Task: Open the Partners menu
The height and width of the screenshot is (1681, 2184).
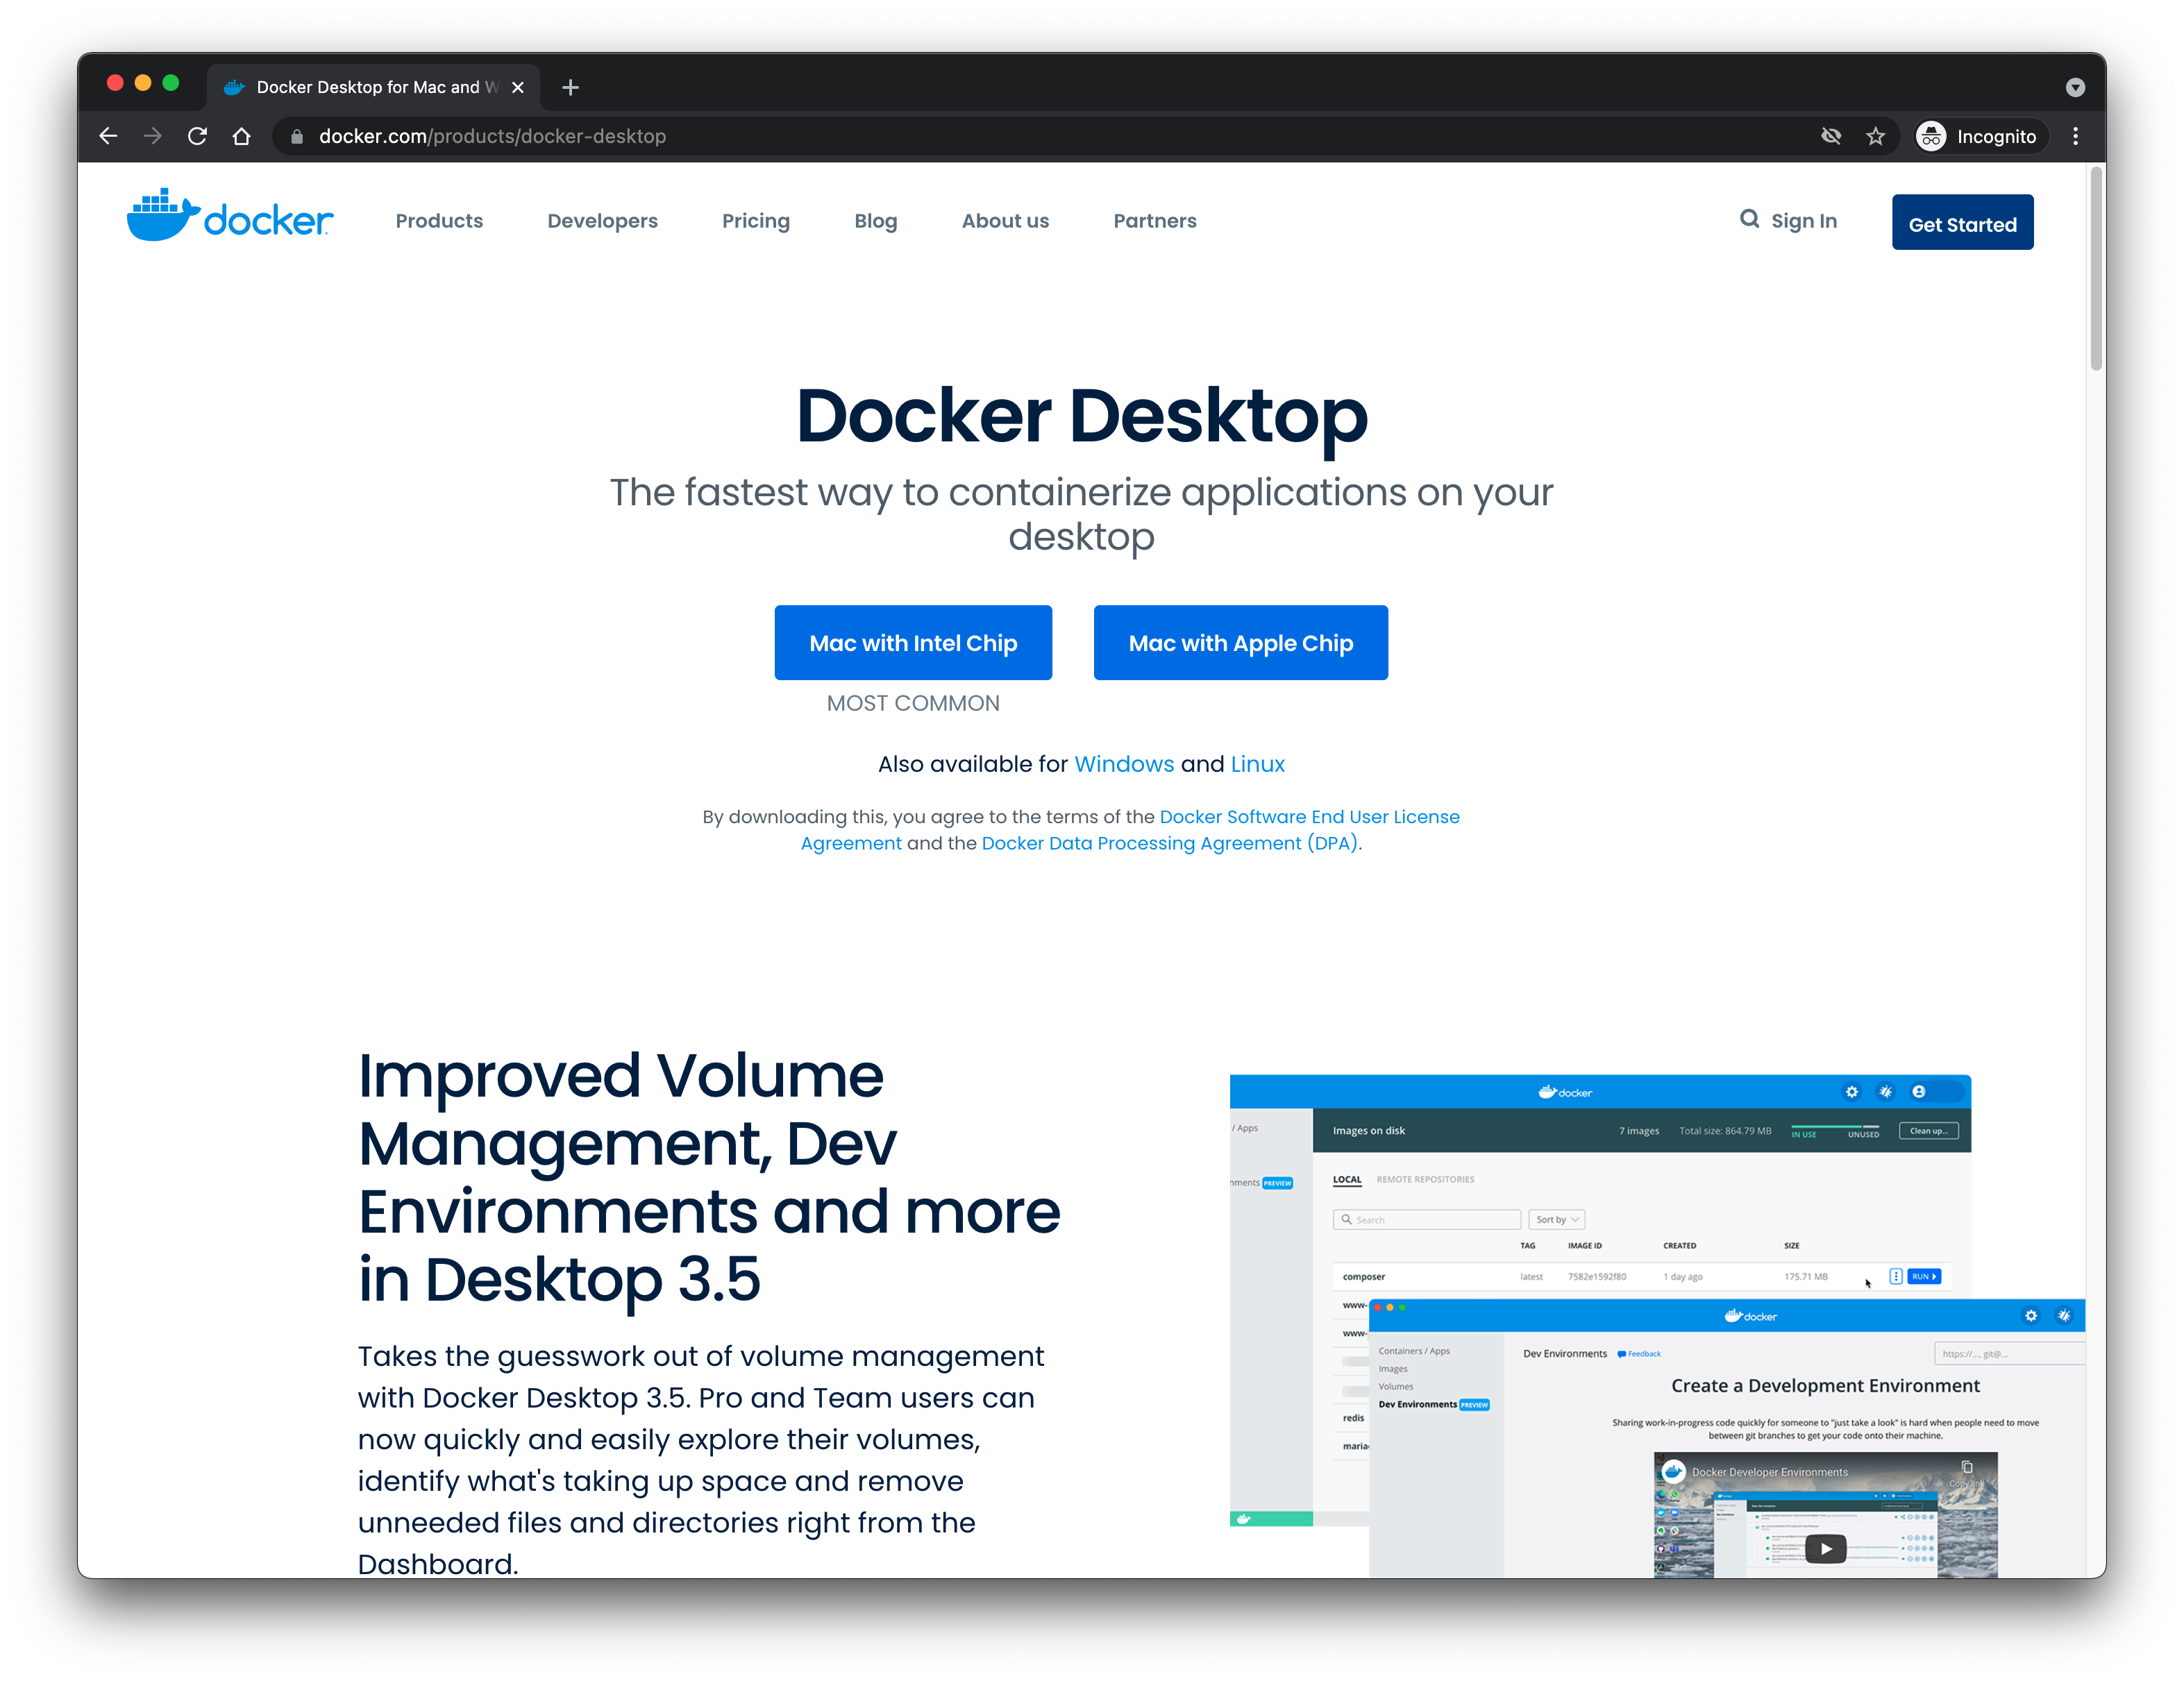Action: tap(1155, 221)
